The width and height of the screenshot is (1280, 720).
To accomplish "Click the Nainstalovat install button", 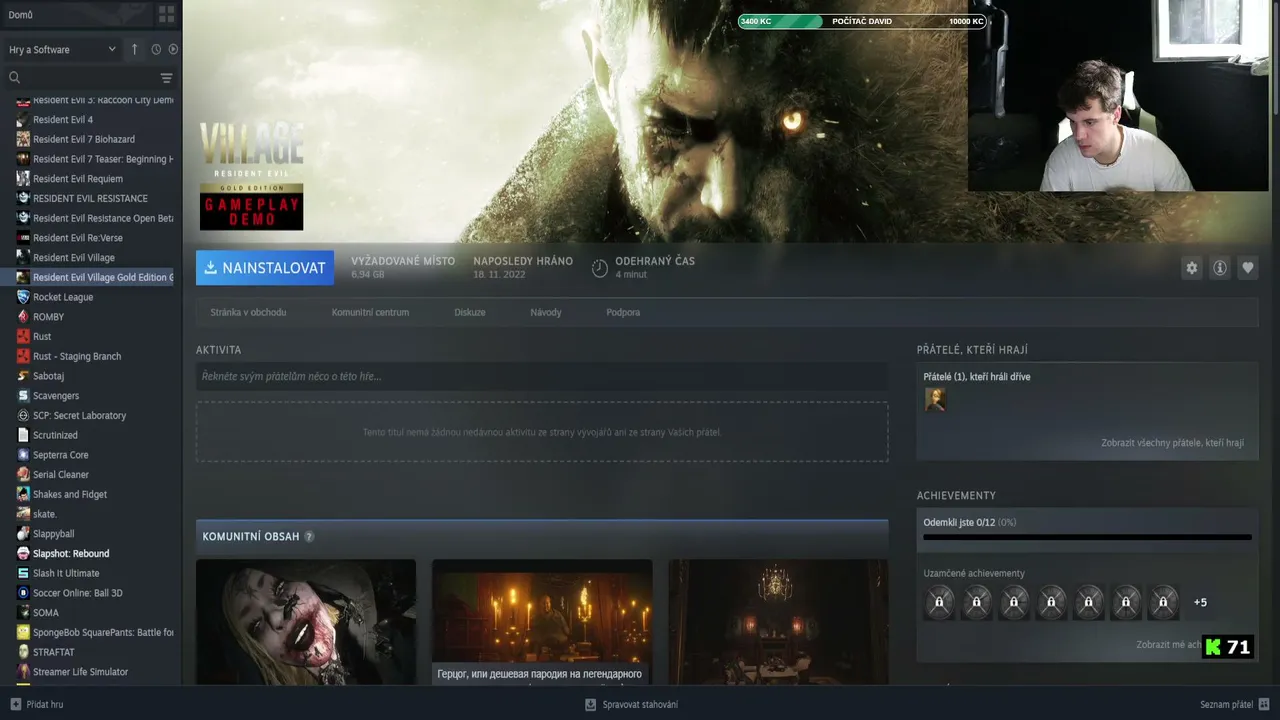I will [265, 268].
